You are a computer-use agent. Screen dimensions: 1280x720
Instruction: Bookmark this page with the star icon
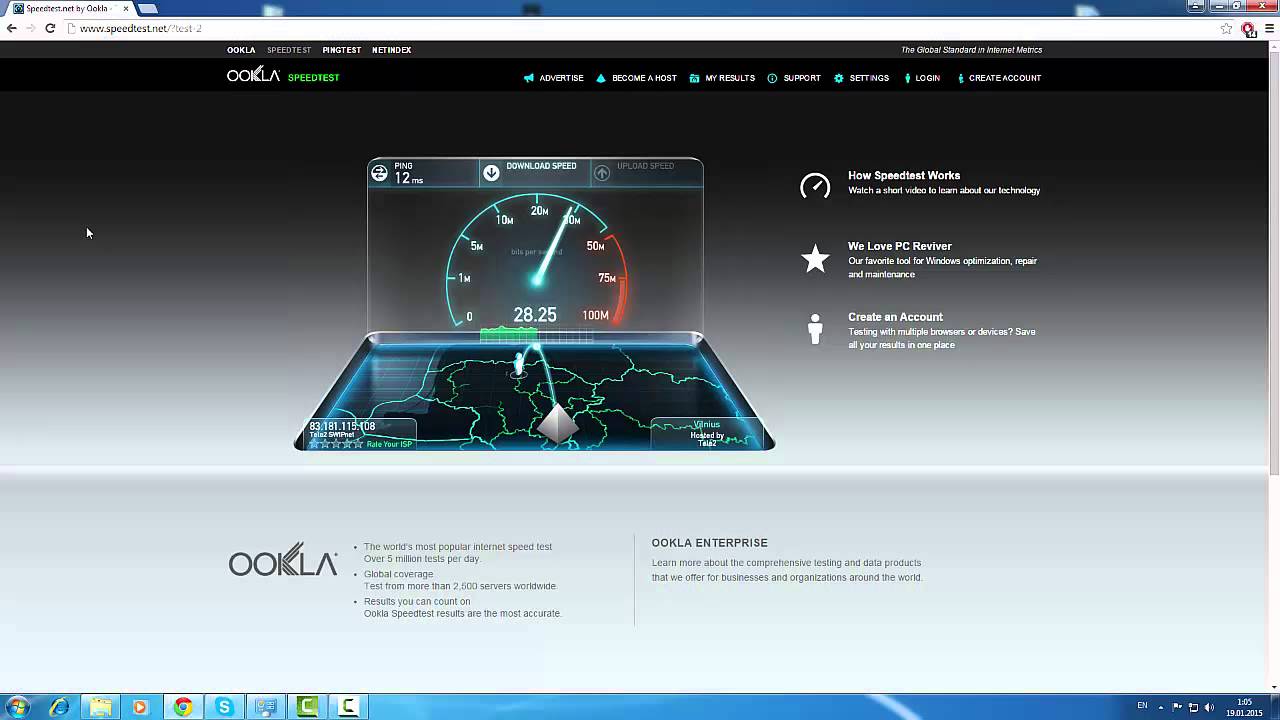[1226, 28]
